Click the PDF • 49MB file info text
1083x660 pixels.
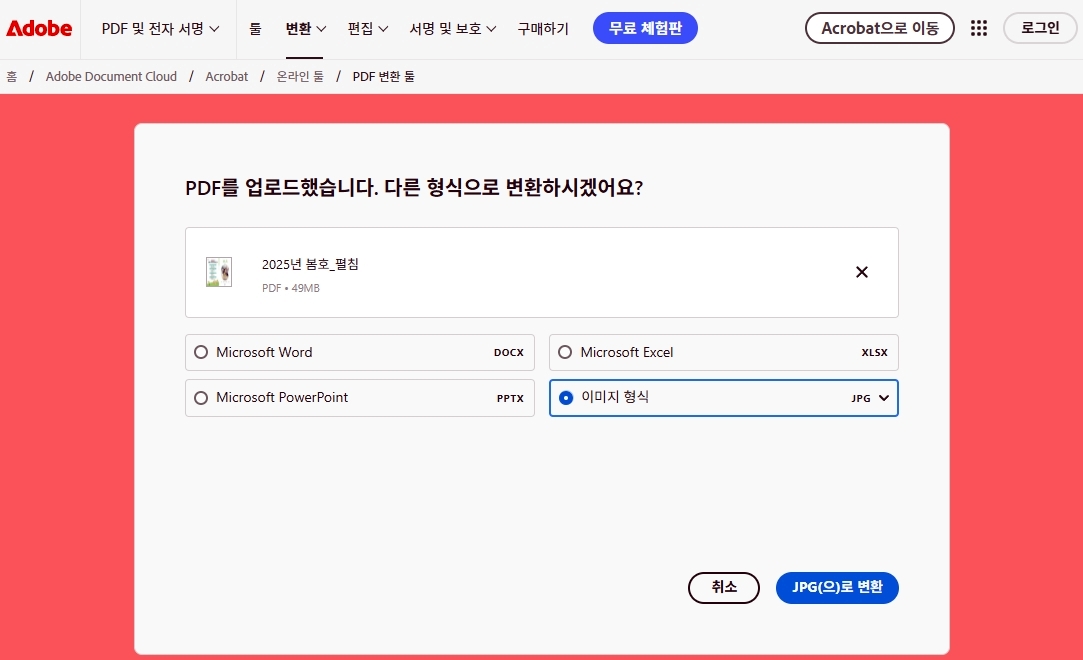point(291,288)
